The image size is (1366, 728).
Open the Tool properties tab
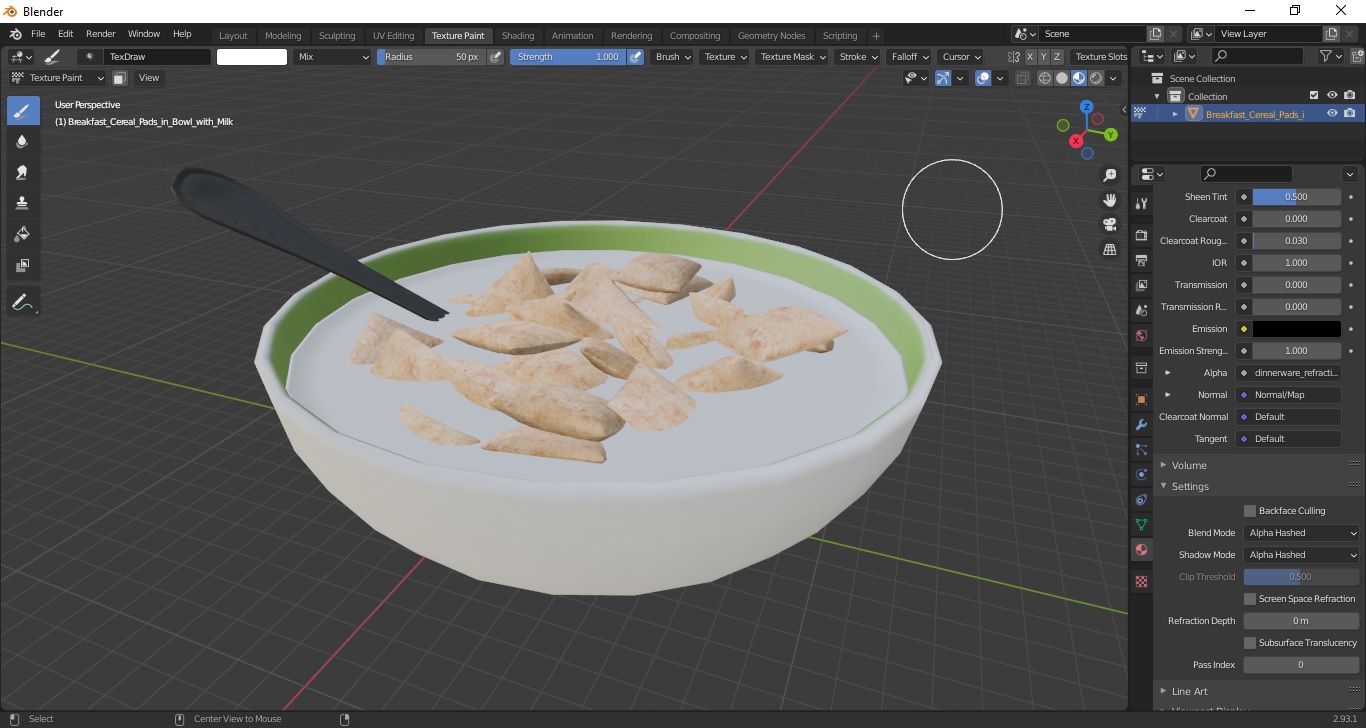[x=1141, y=203]
